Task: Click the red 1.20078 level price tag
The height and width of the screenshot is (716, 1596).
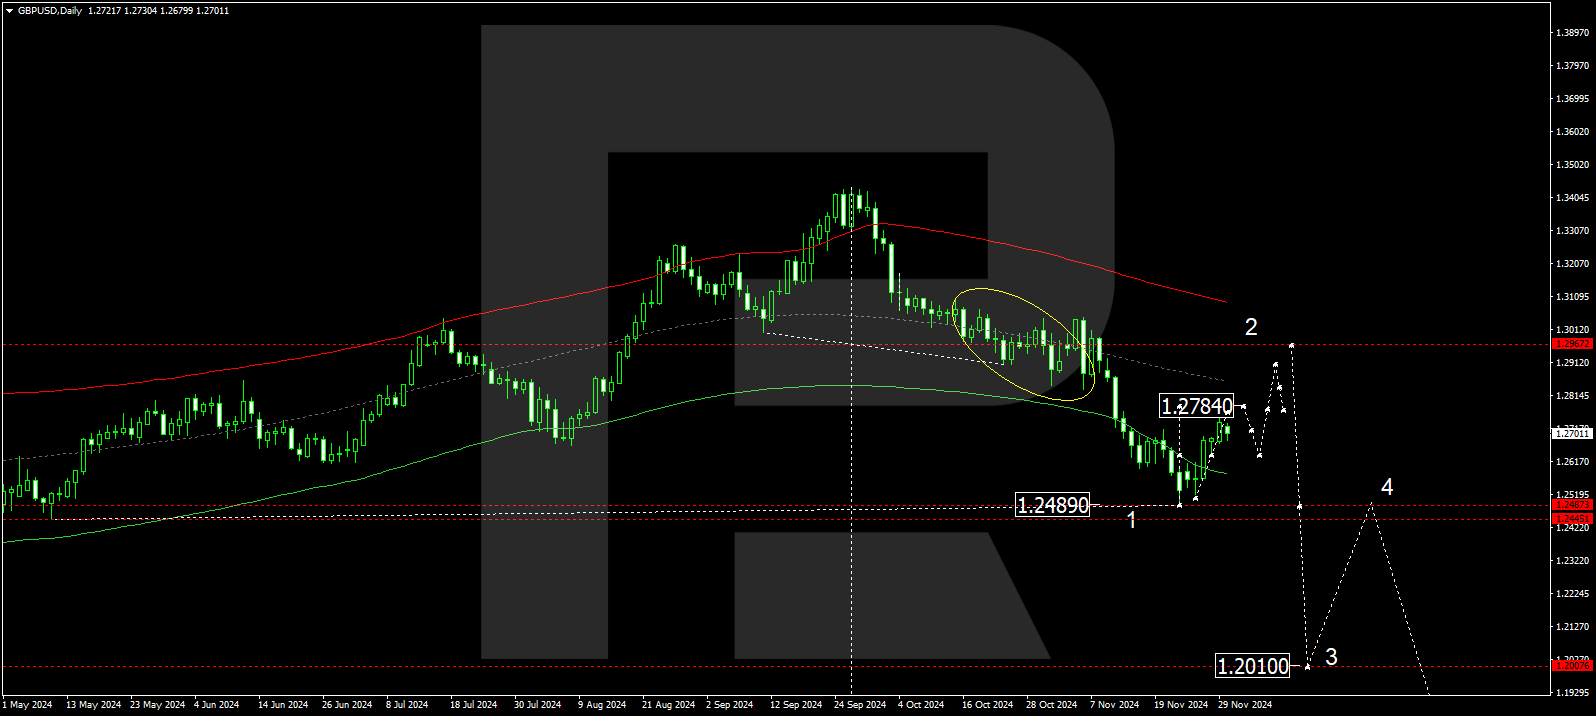Action: (x=1572, y=666)
